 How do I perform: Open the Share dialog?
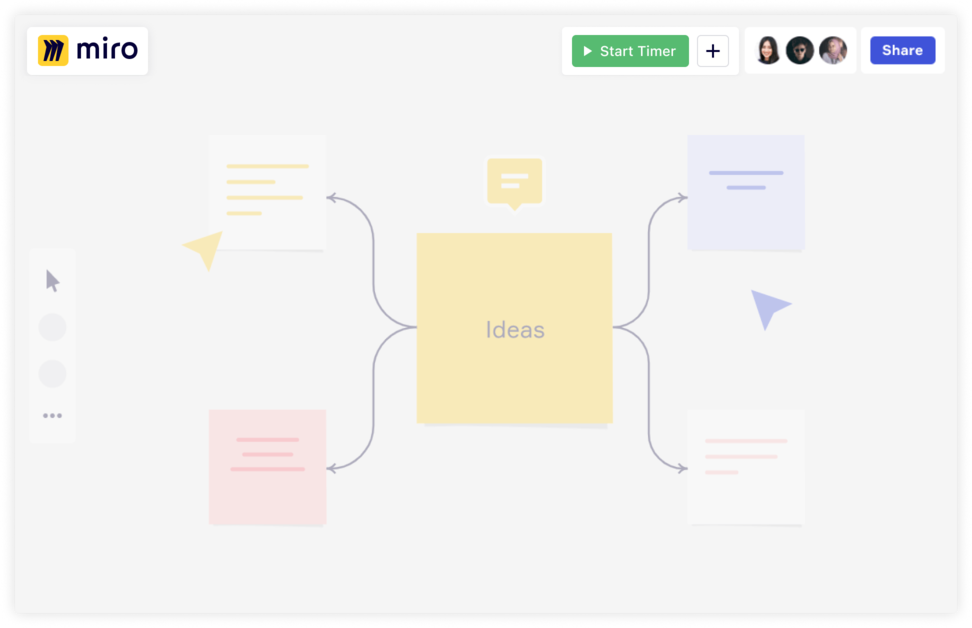point(902,49)
